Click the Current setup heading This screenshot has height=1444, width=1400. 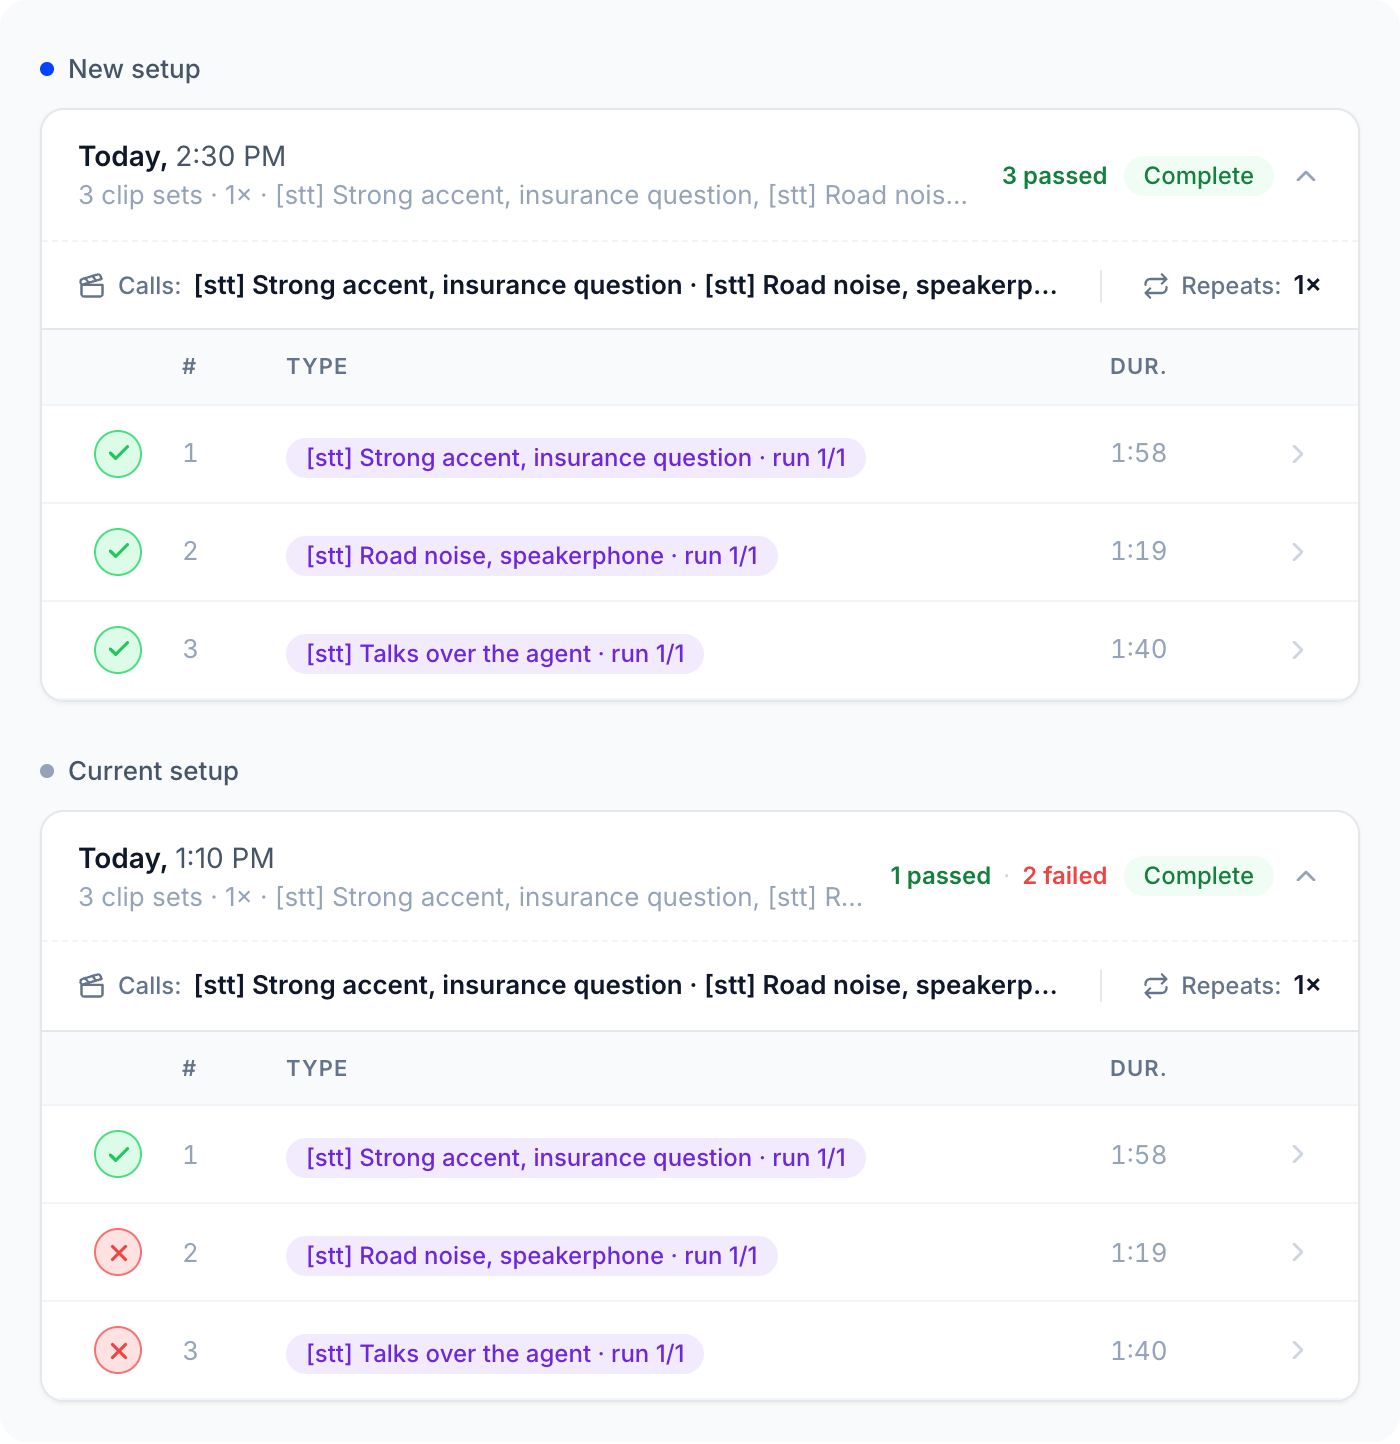[153, 771]
